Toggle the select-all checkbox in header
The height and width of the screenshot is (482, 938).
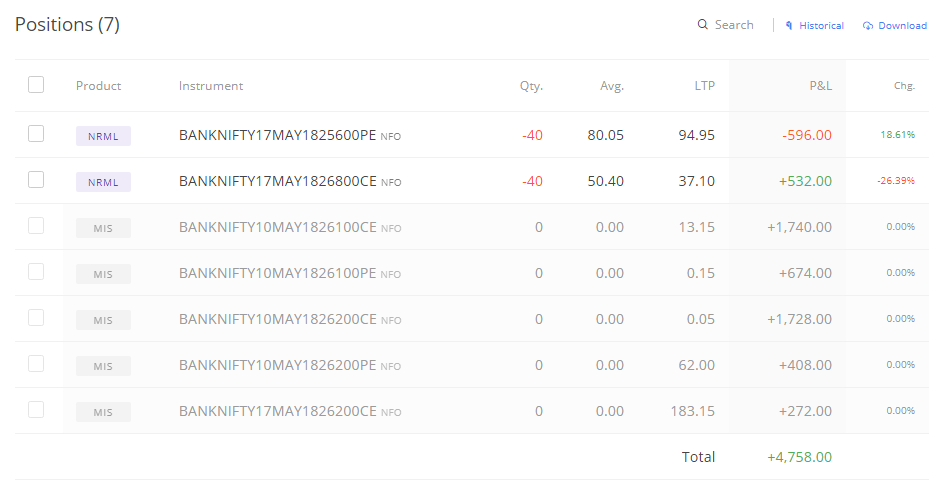36,85
